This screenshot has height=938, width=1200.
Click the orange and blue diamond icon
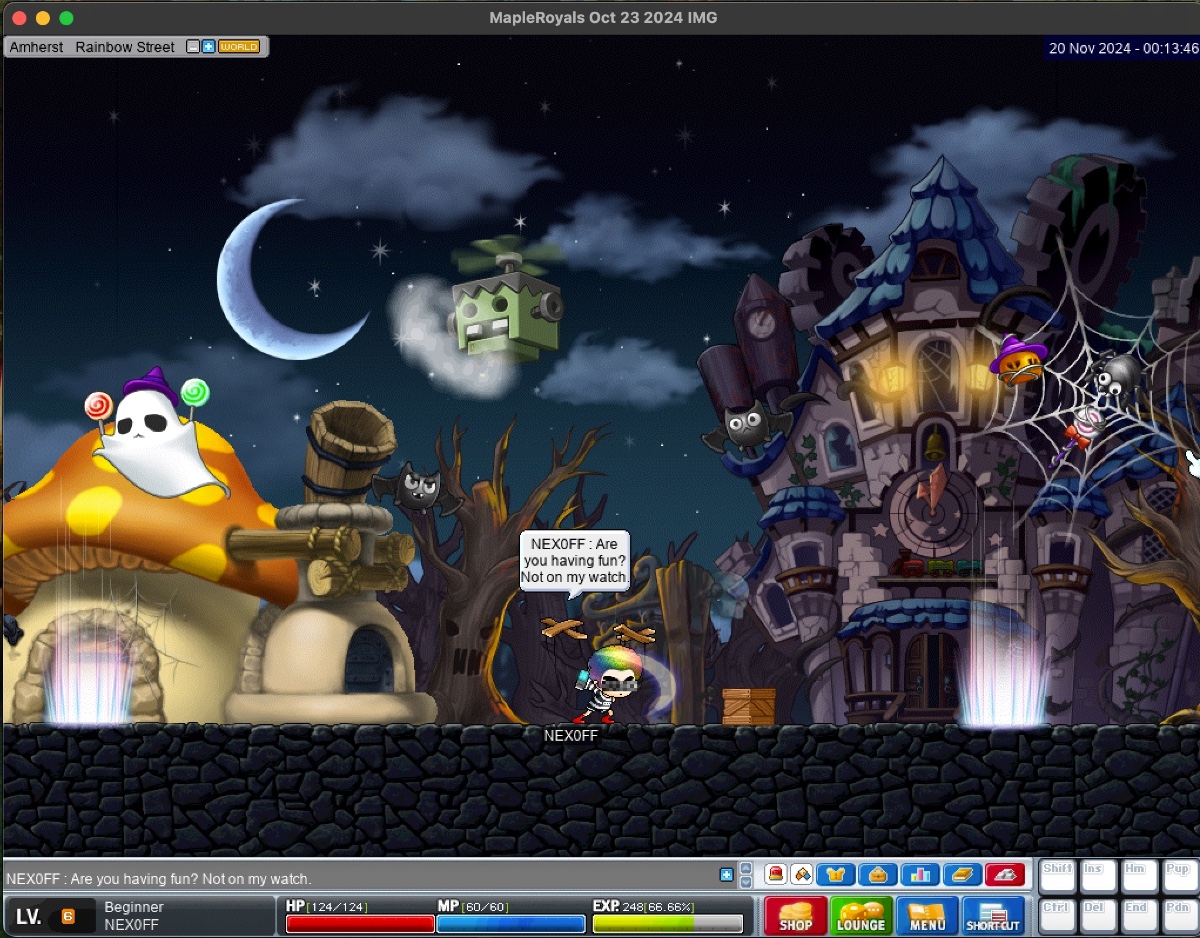pyautogui.click(x=801, y=875)
